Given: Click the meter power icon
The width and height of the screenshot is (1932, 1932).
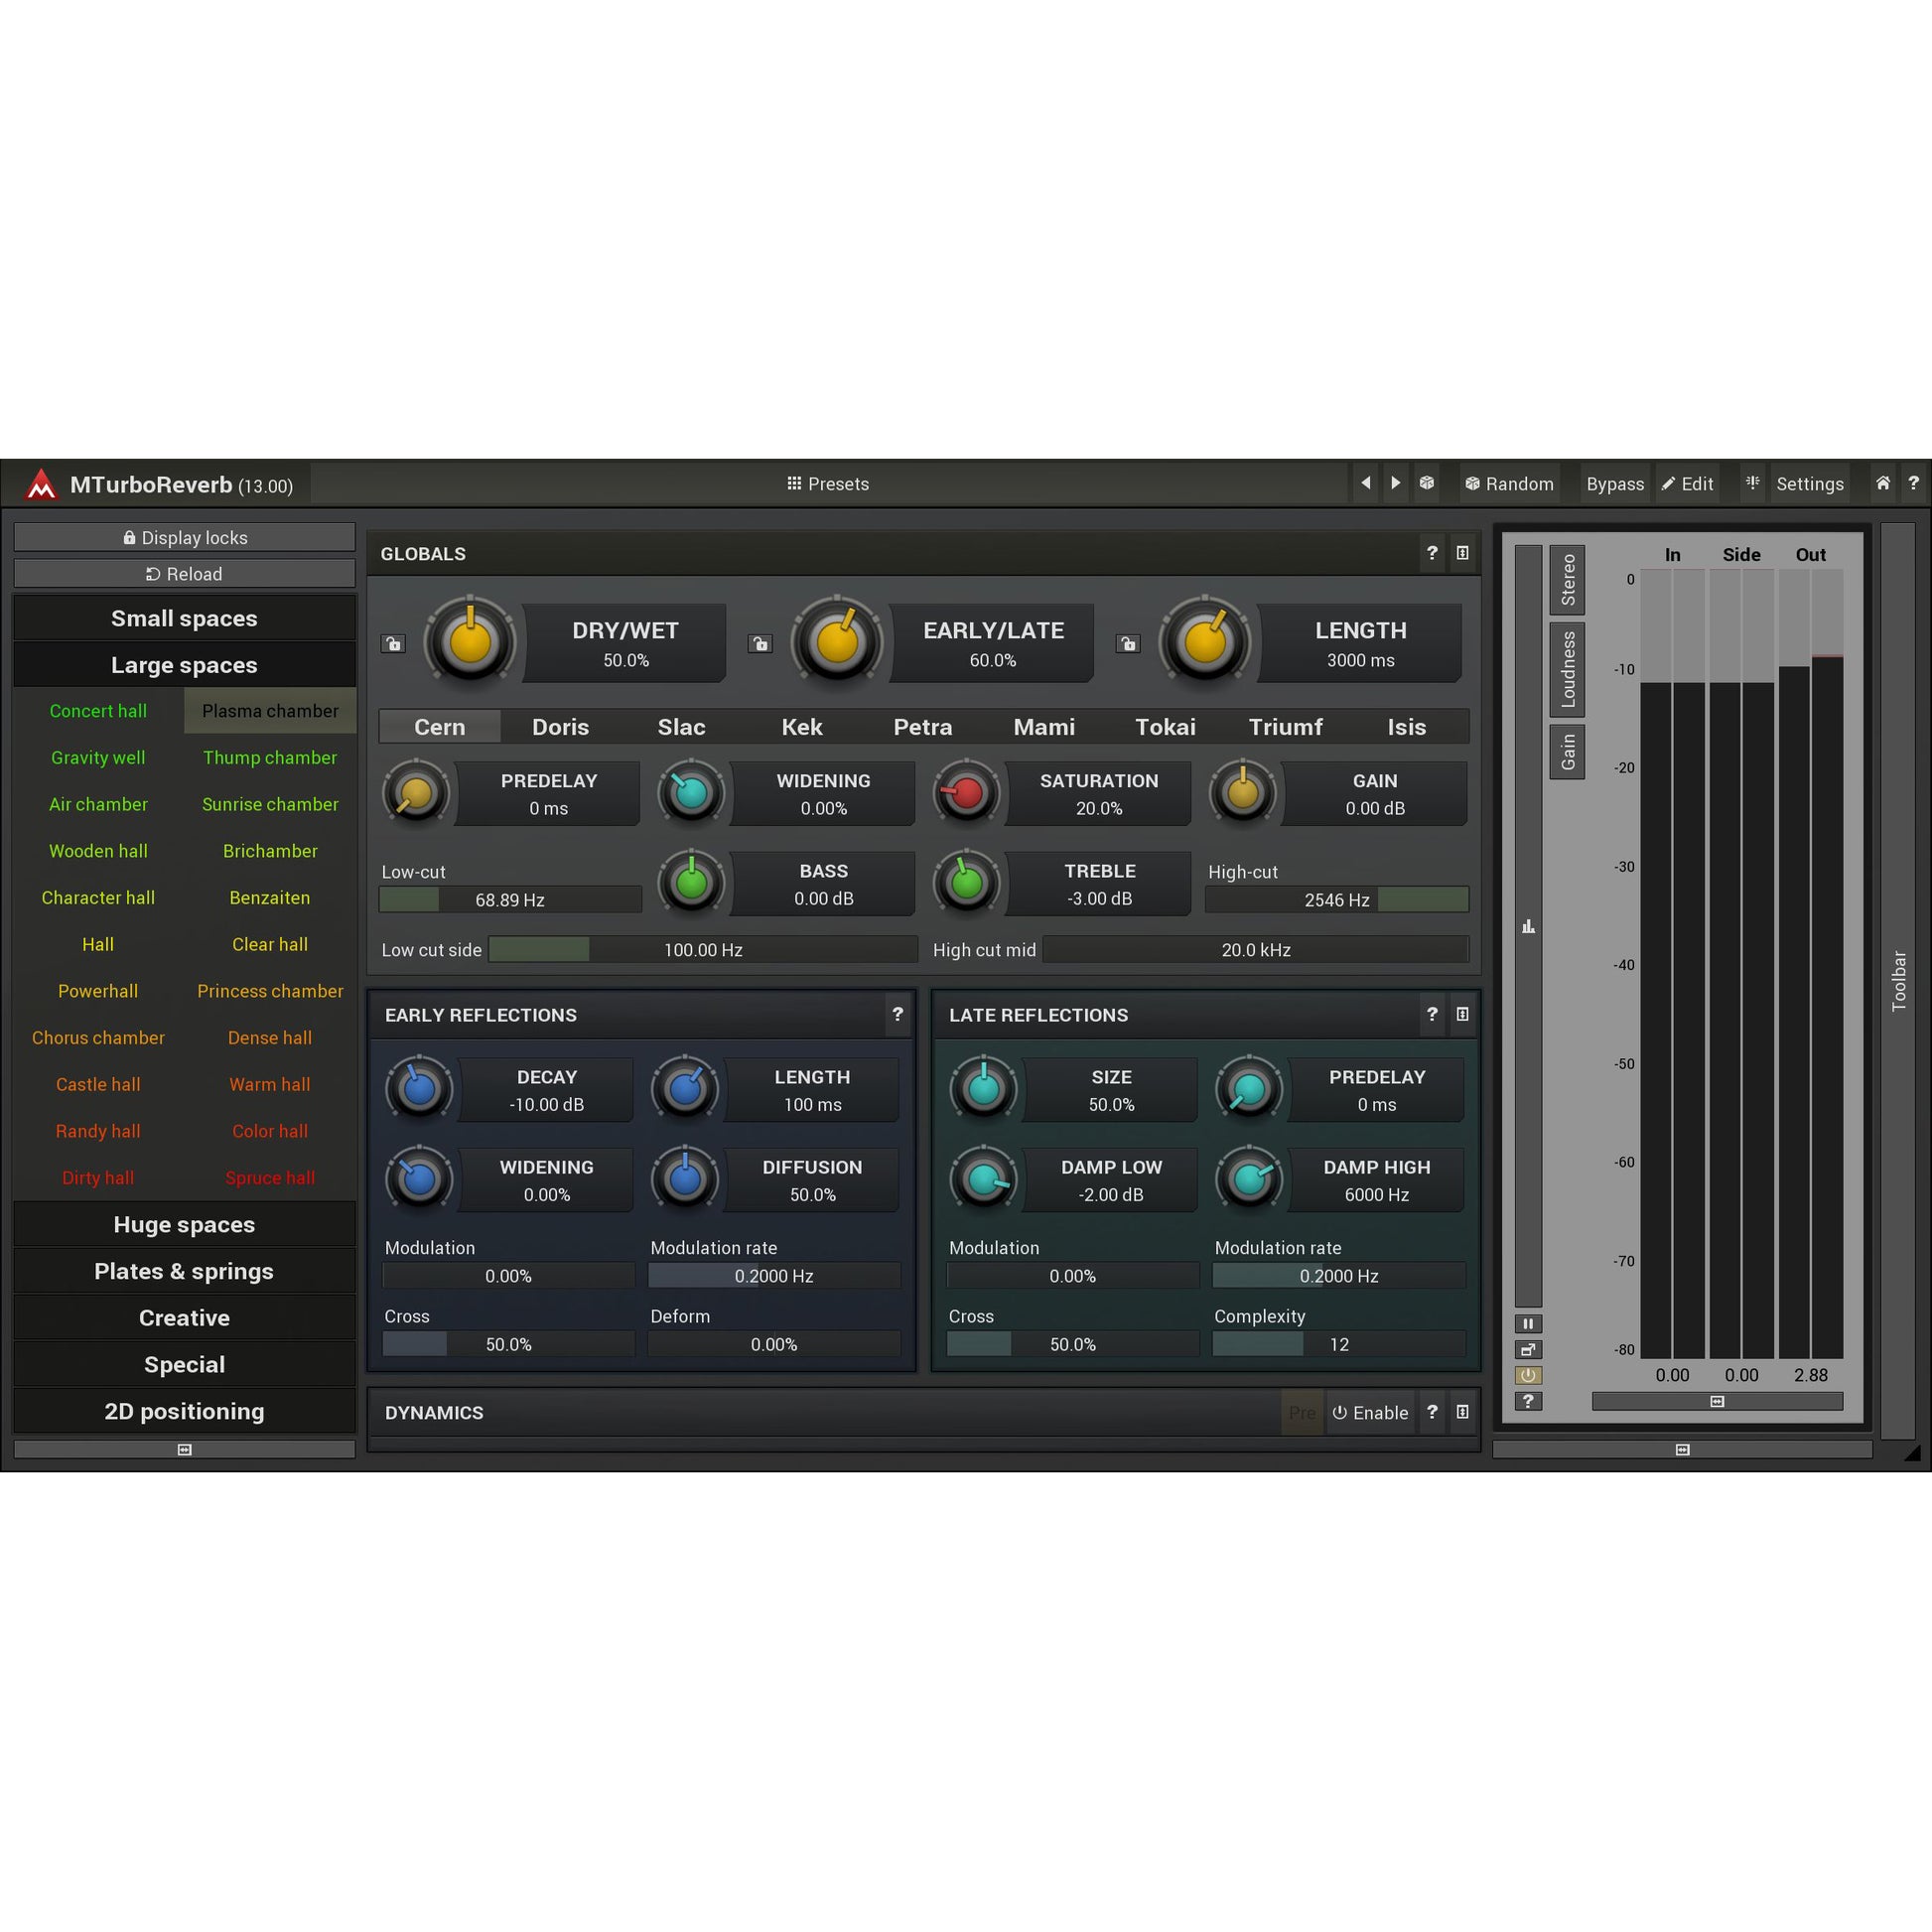Looking at the screenshot, I should coord(1528,1375).
